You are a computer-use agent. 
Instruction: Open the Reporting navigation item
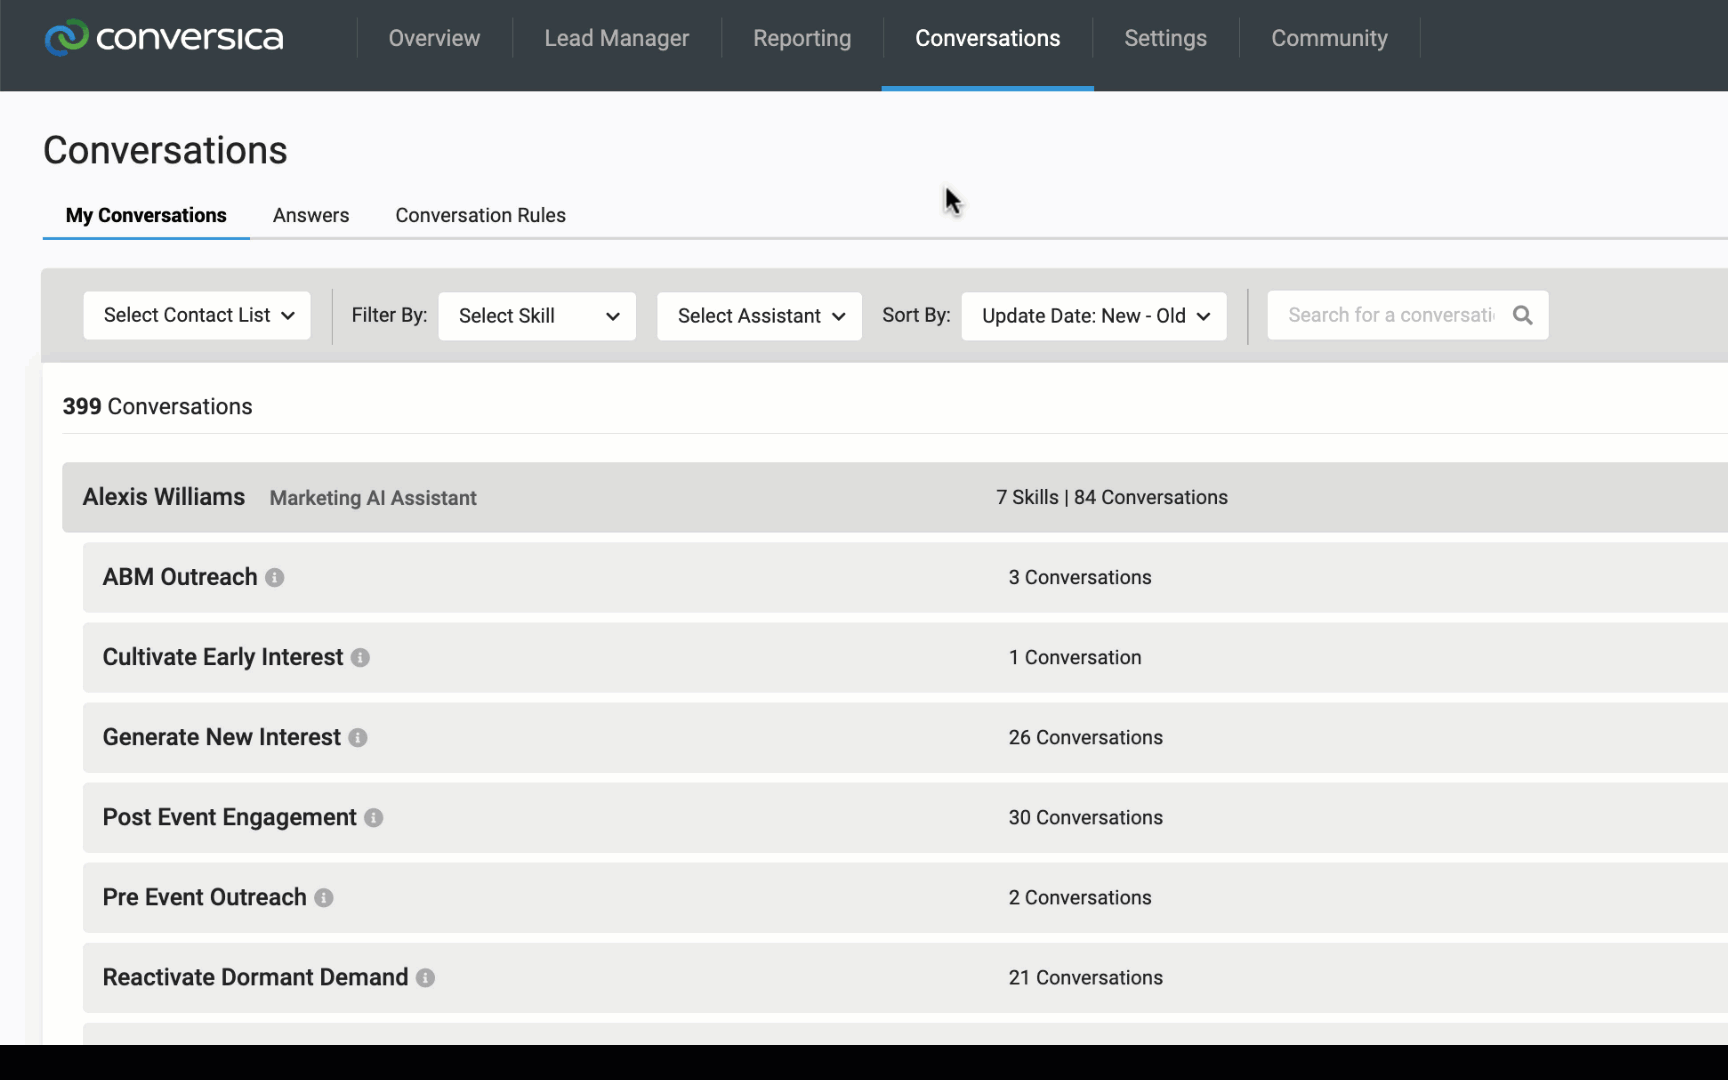tap(801, 38)
